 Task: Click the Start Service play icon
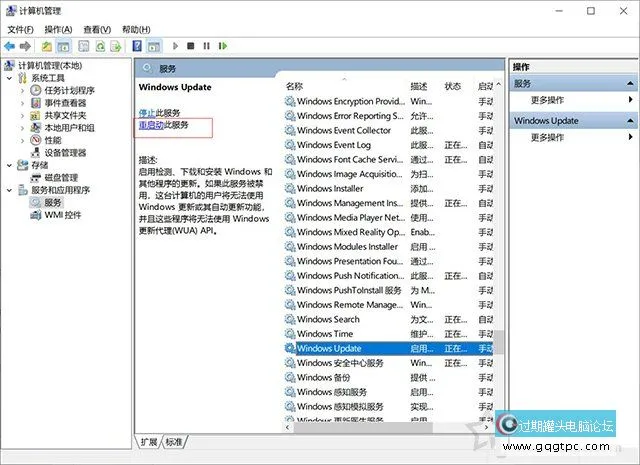click(176, 46)
